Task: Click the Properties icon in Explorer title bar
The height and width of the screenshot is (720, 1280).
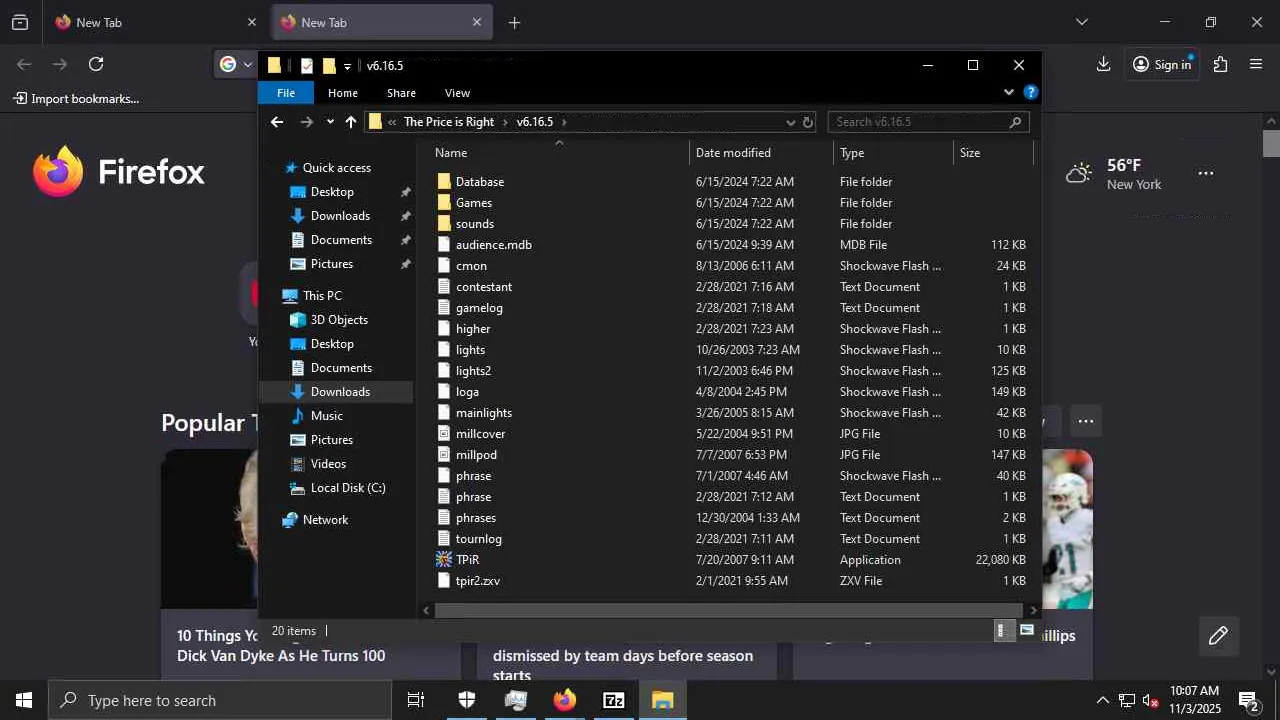Action: (307, 66)
